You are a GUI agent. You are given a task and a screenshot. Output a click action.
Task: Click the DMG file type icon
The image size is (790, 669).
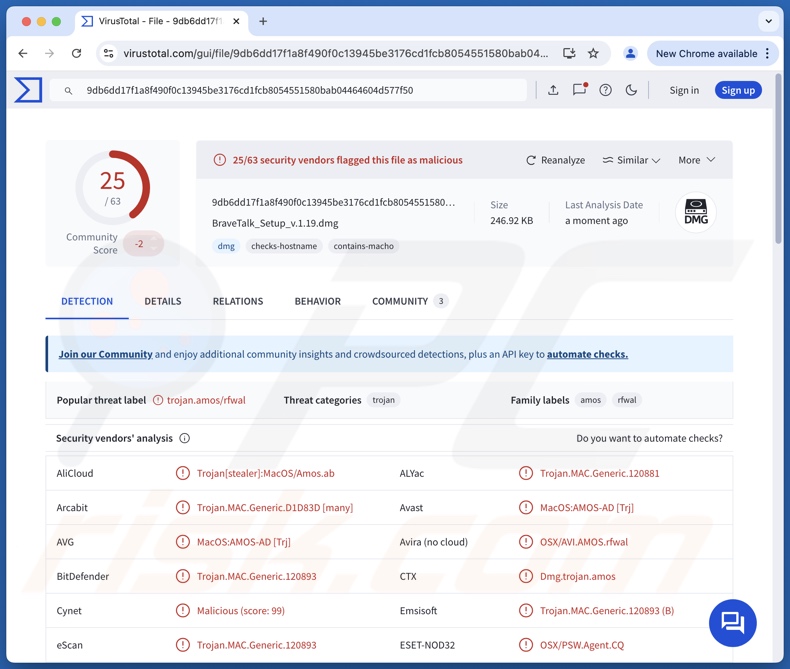tap(696, 212)
